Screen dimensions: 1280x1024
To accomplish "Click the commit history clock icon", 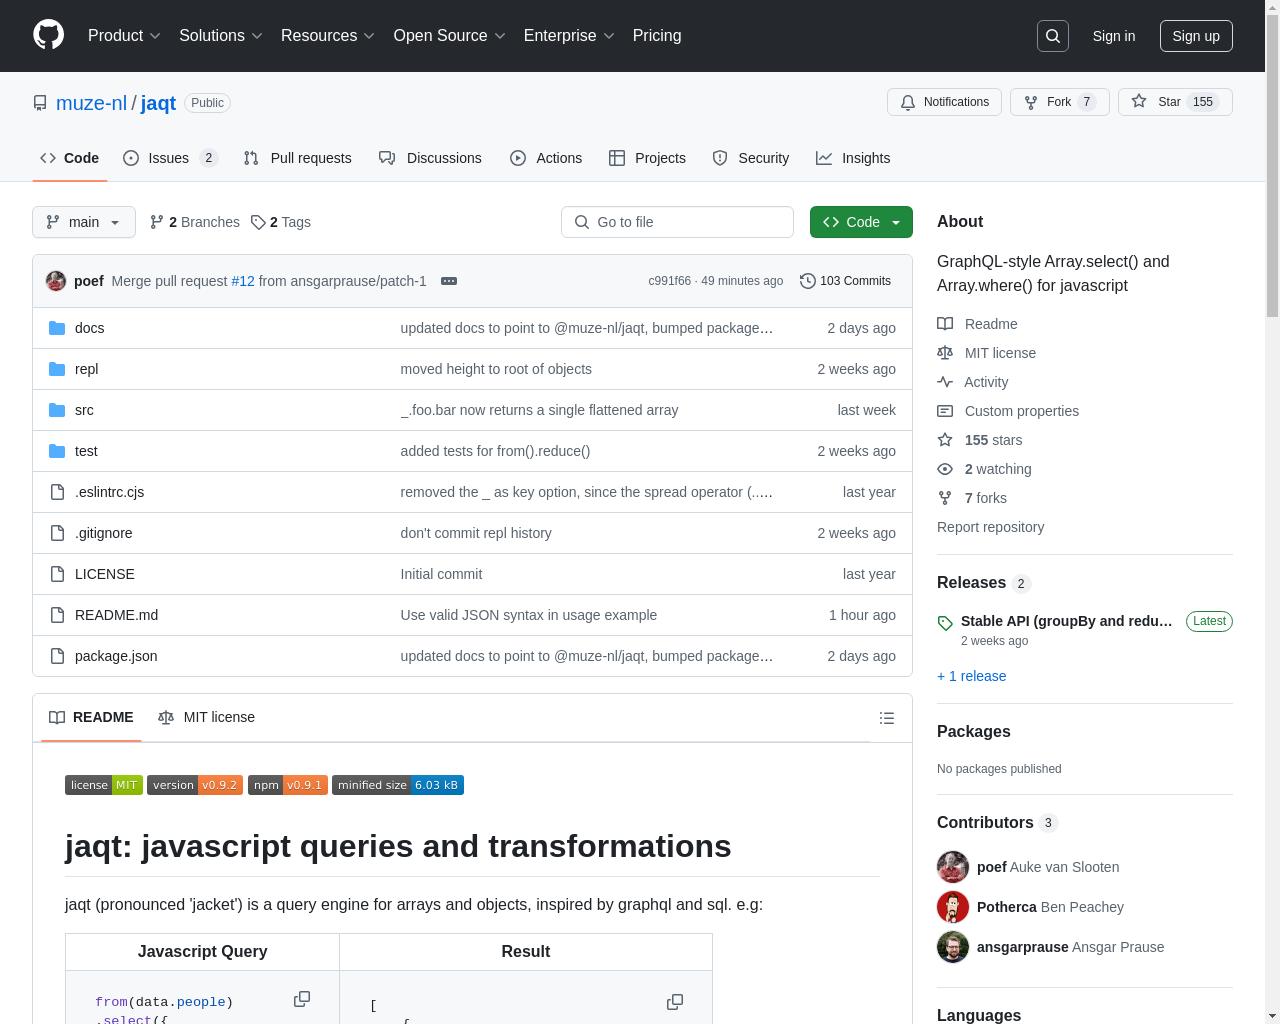I will (x=808, y=281).
